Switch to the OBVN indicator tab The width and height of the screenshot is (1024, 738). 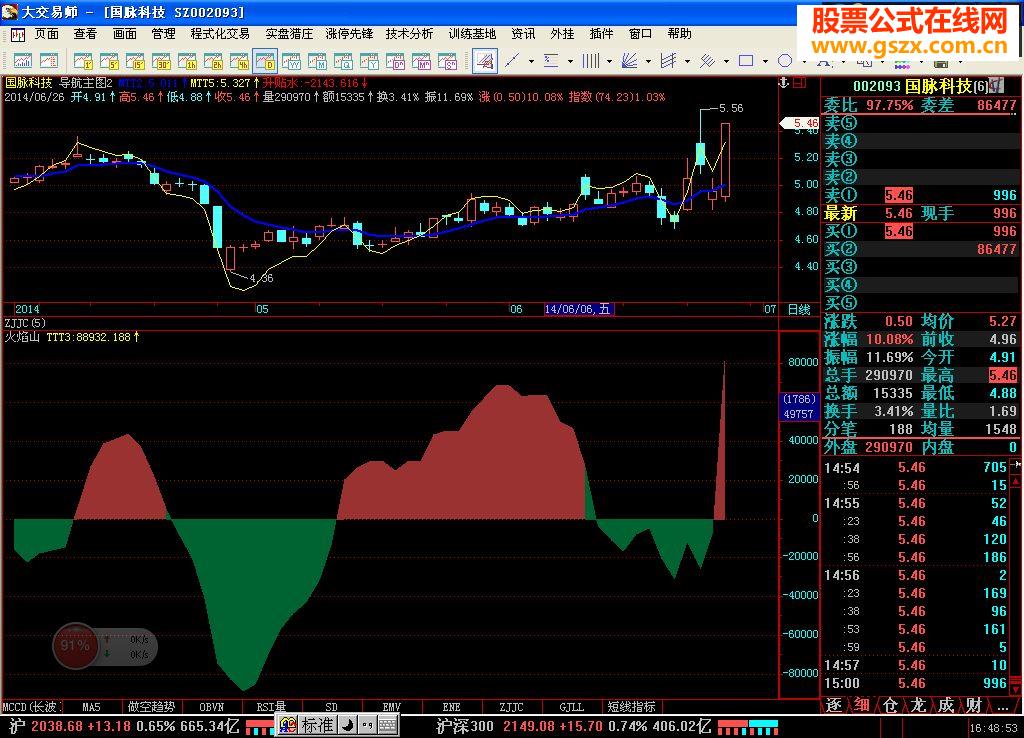(x=211, y=707)
